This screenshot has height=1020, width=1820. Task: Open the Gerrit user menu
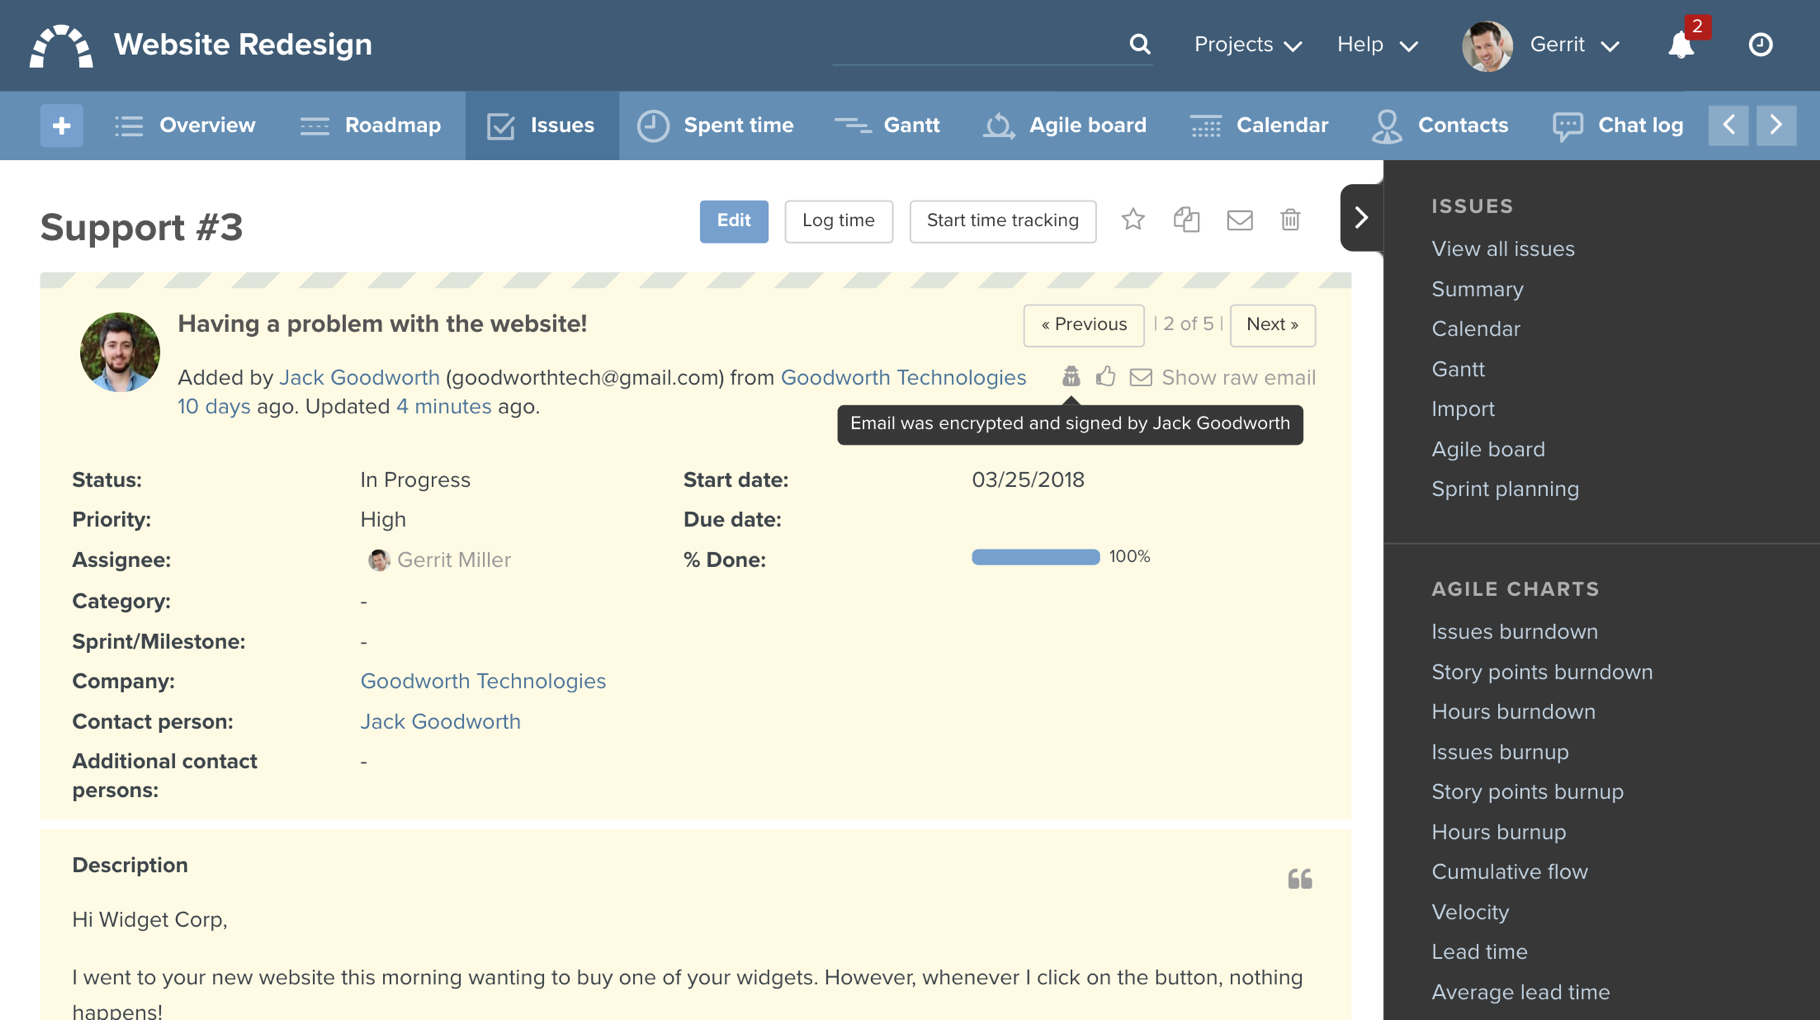click(x=1573, y=45)
